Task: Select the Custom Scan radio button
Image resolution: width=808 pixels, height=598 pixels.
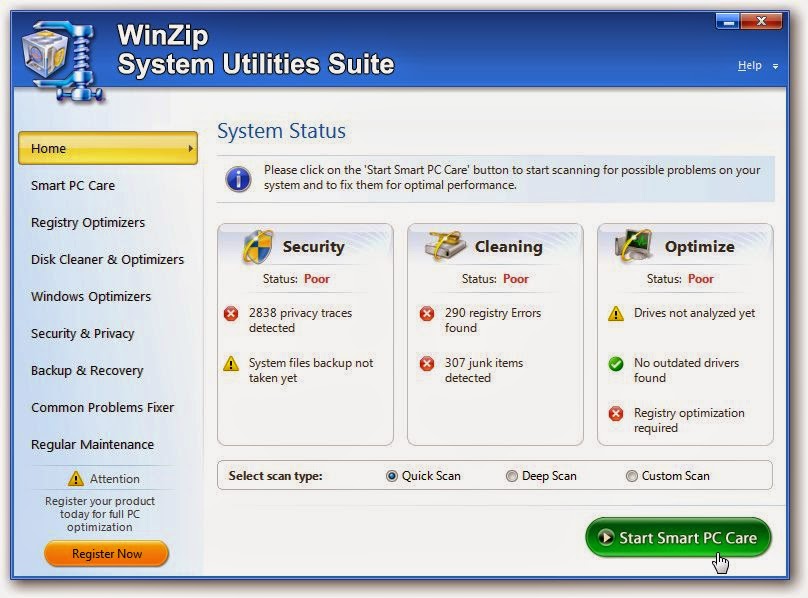Action: 632,476
